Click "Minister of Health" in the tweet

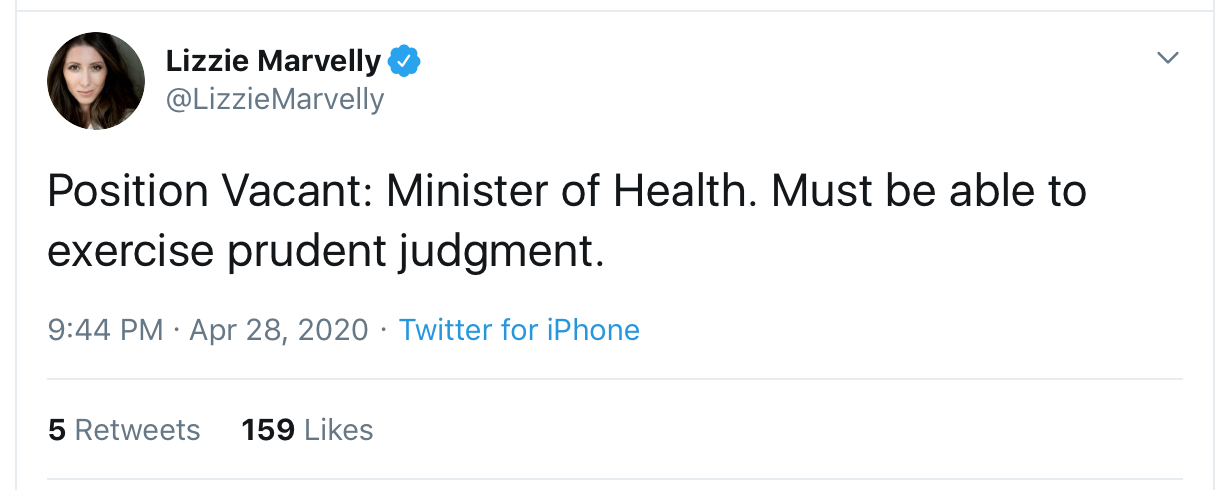click(566, 191)
